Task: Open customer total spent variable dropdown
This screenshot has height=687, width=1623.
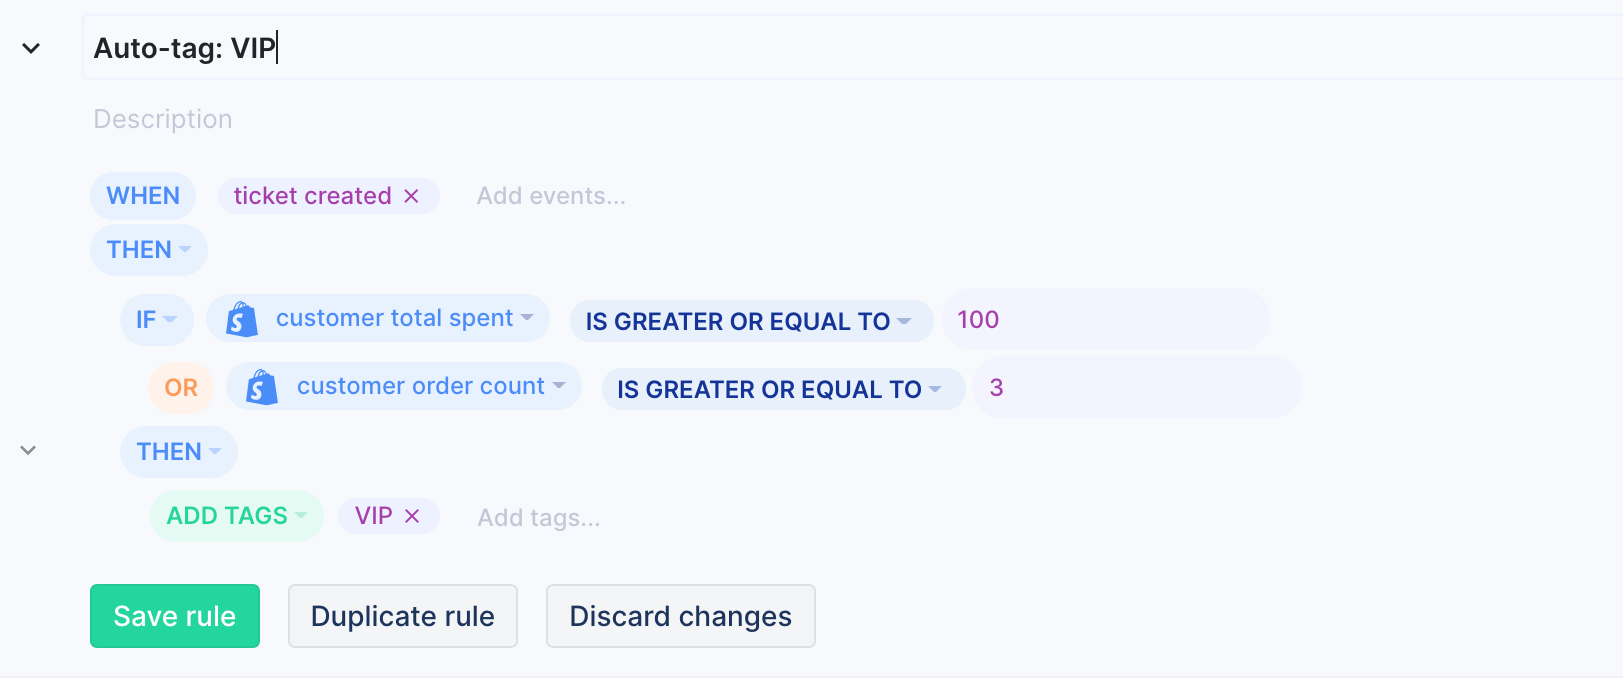Action: pyautogui.click(x=378, y=319)
